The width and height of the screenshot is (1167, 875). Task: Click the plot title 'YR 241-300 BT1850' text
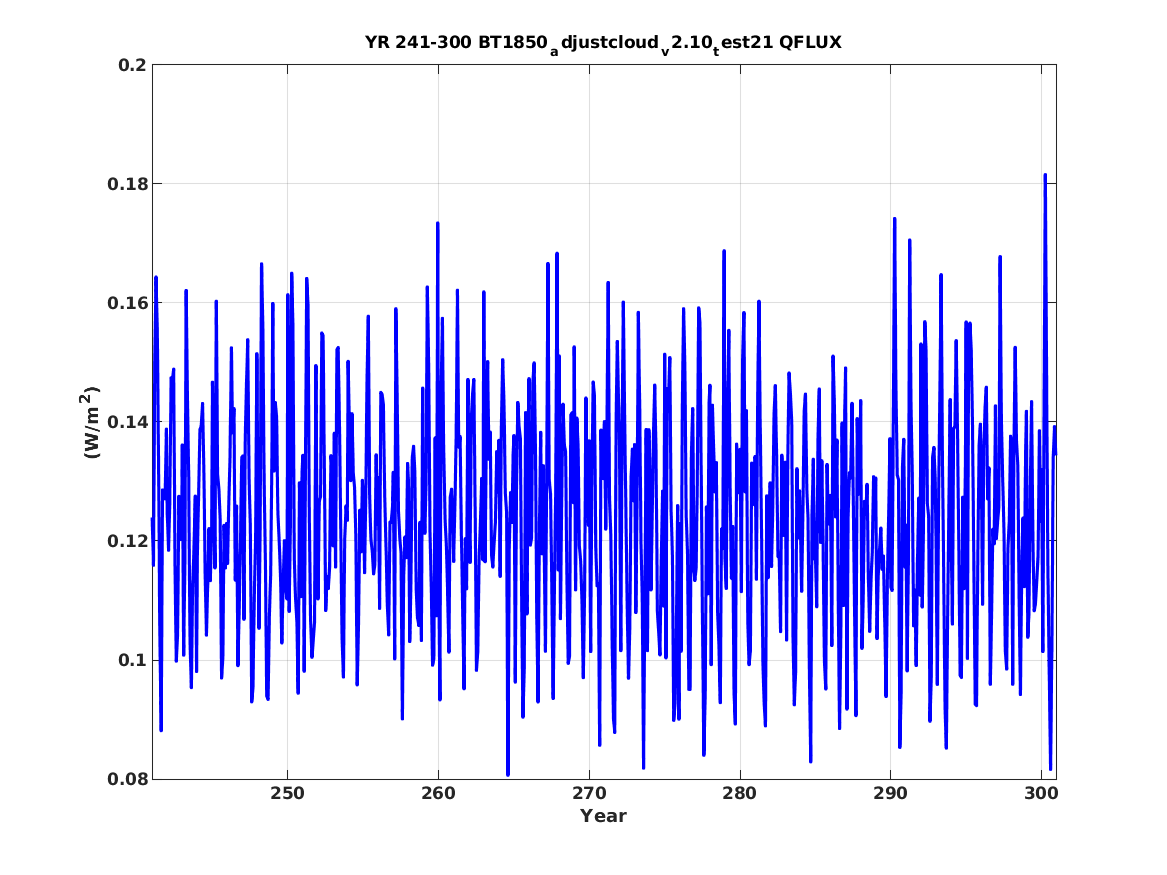(455, 42)
